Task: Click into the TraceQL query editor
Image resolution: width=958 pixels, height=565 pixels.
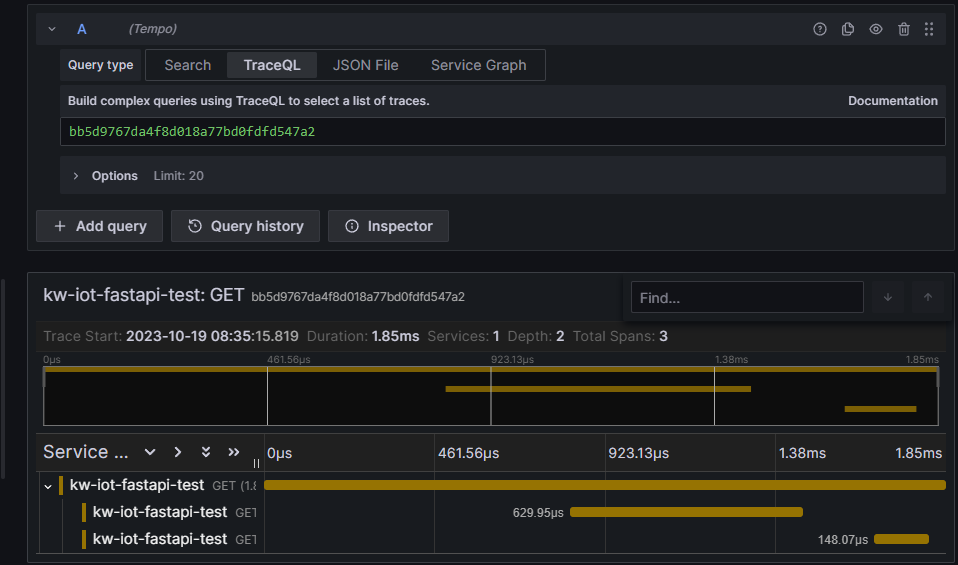Action: [502, 131]
